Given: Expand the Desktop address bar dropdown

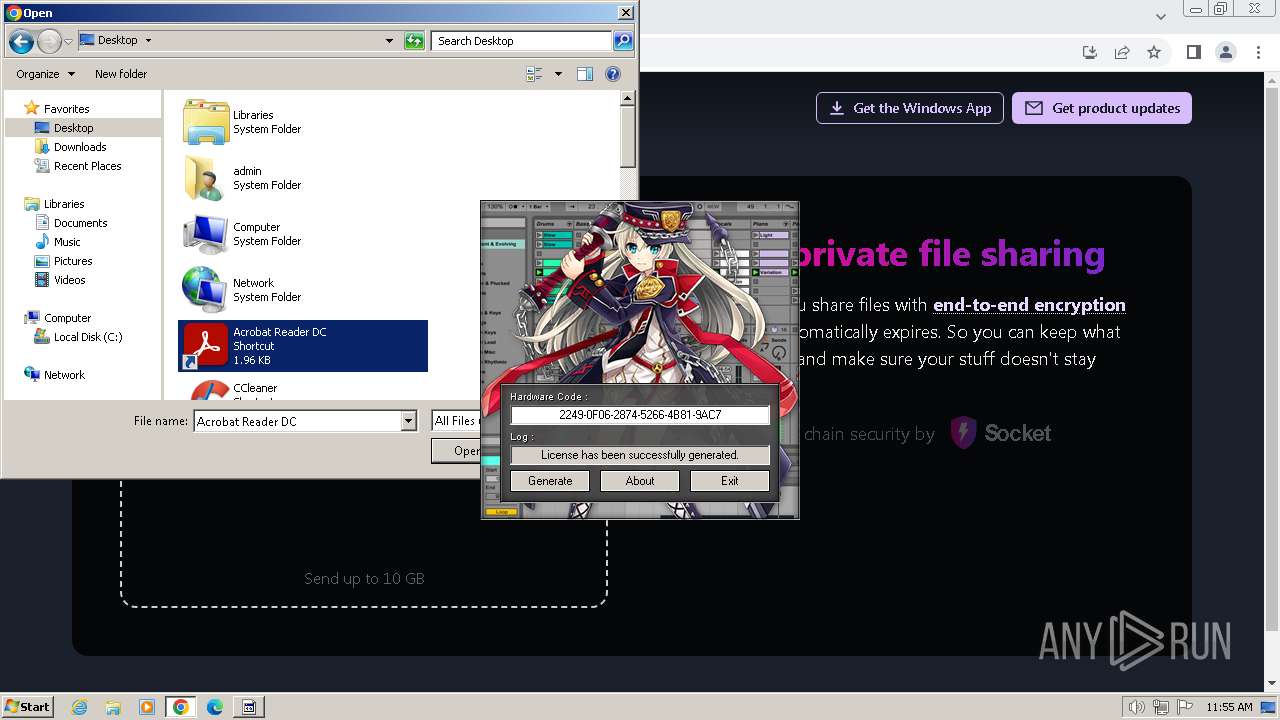Looking at the screenshot, I should point(389,41).
